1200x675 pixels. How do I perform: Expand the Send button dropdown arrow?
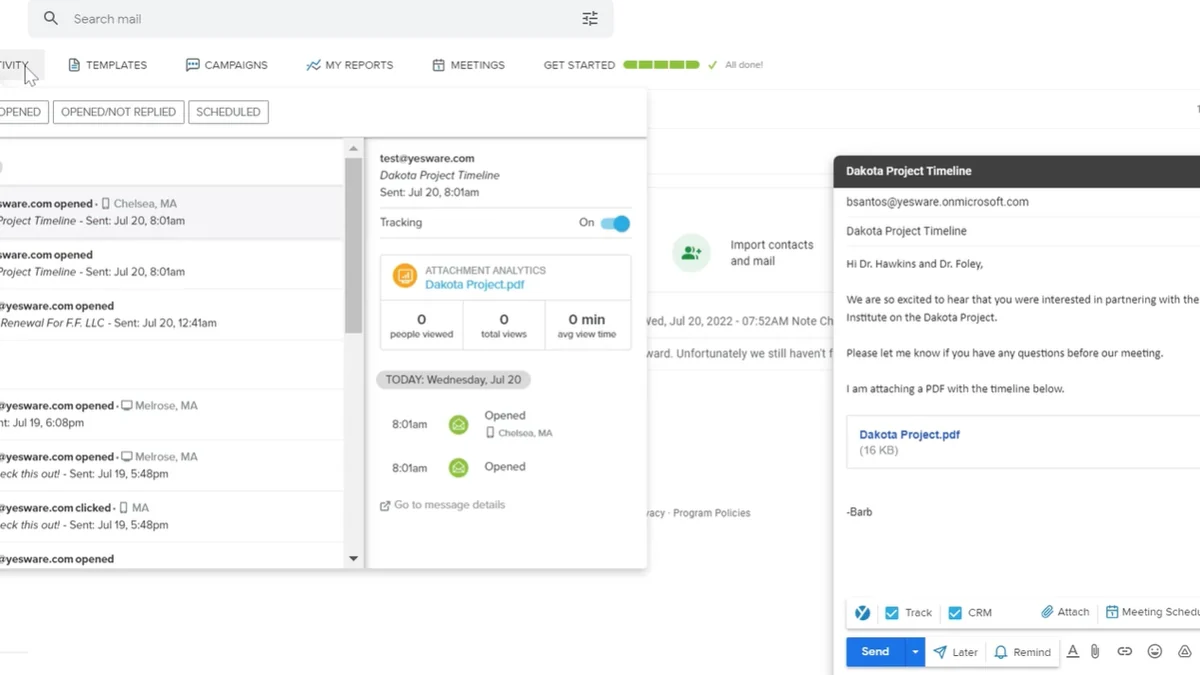click(914, 652)
